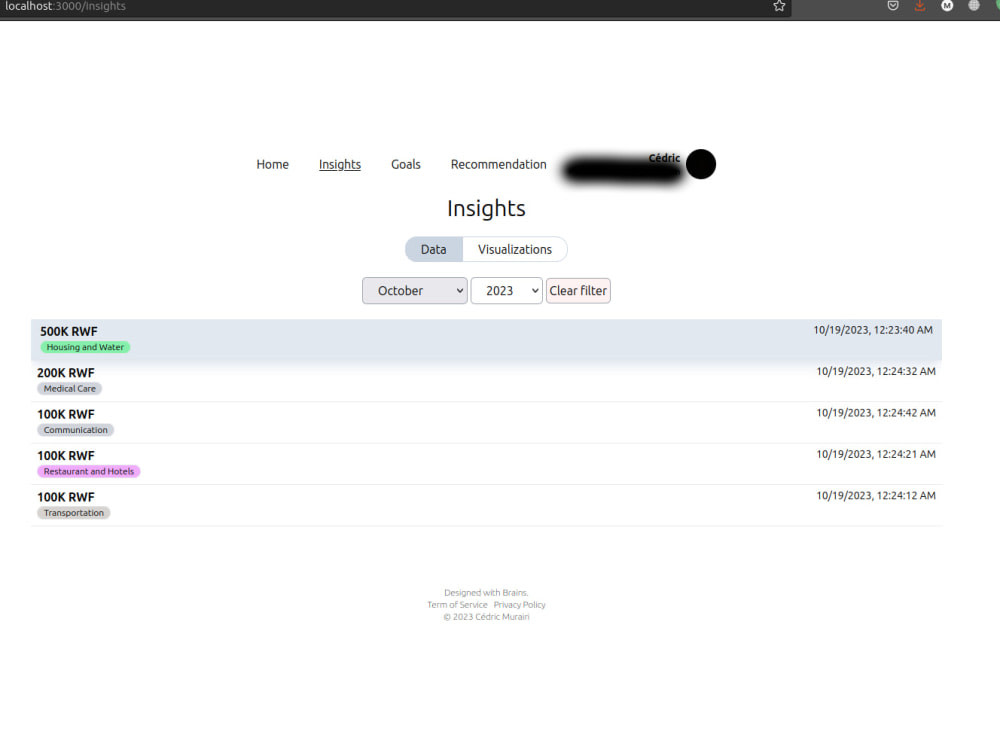Select the 200K RWF amount

[x=66, y=373]
